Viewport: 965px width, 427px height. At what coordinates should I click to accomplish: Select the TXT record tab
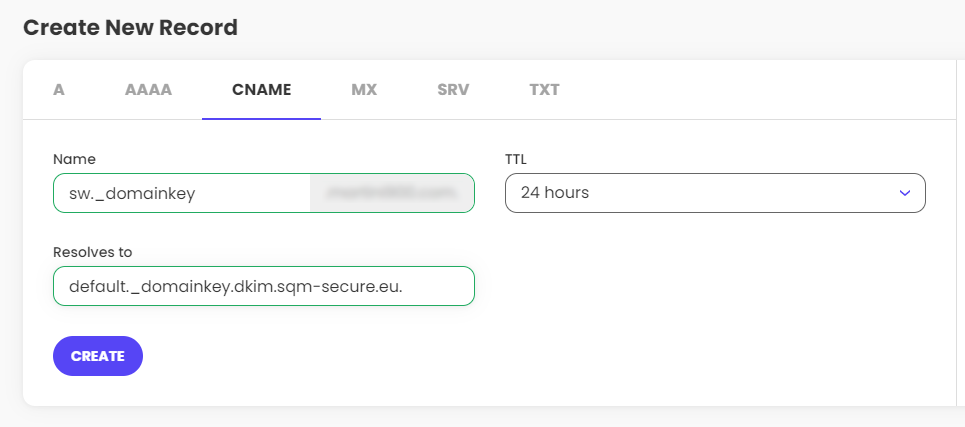544,89
